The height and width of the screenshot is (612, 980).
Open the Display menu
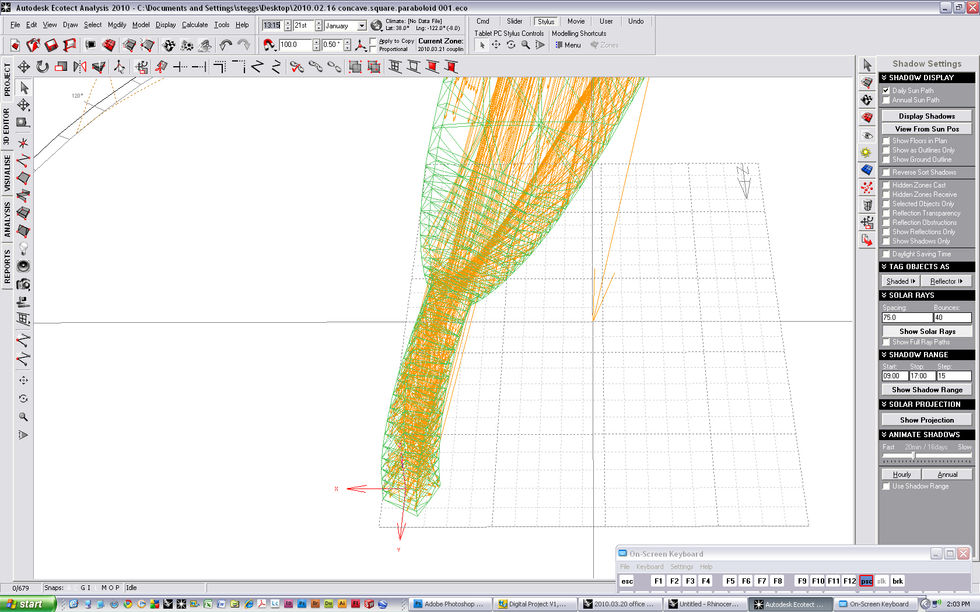[x=166, y=25]
